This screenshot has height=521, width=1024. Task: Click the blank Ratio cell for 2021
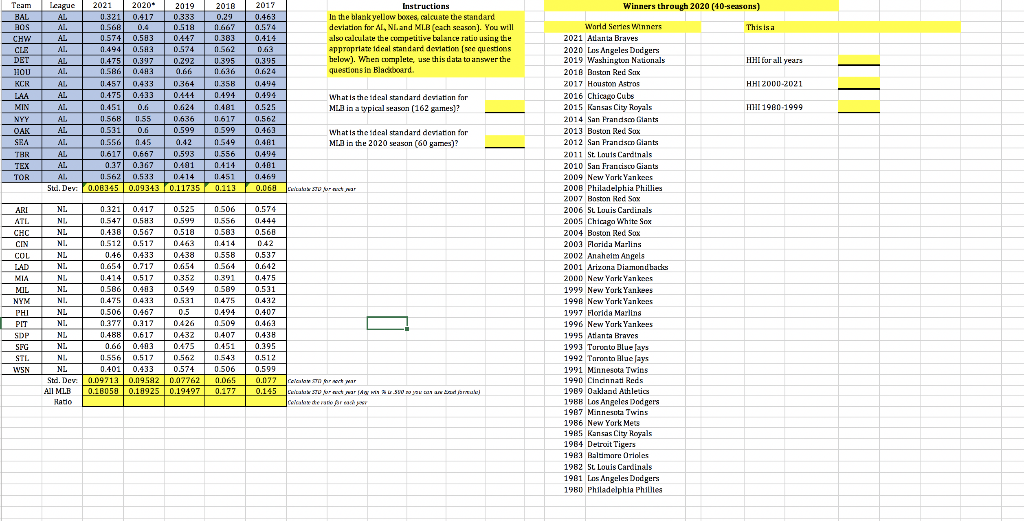tap(104, 402)
